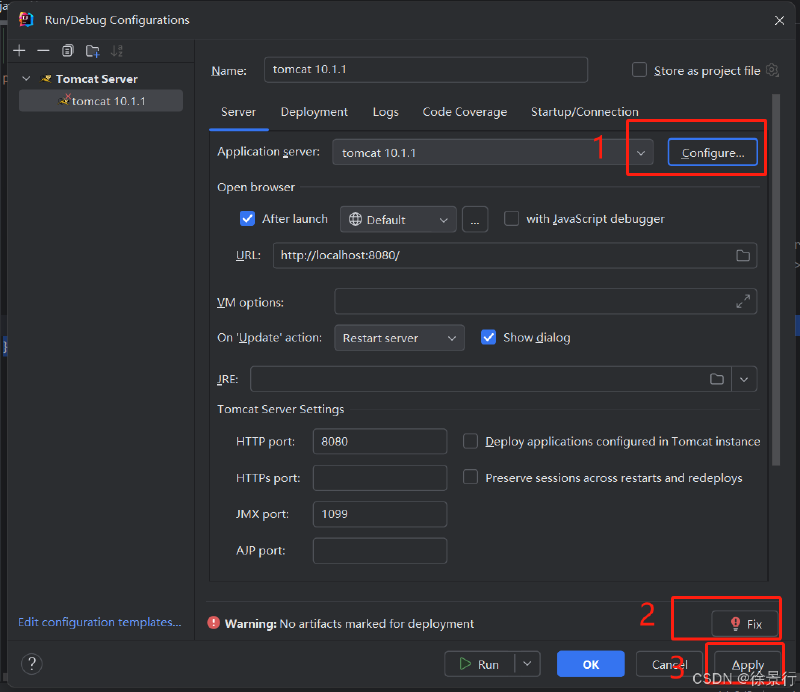Browse for a JRE with folder icon
The width and height of the screenshot is (800, 692).
717,379
